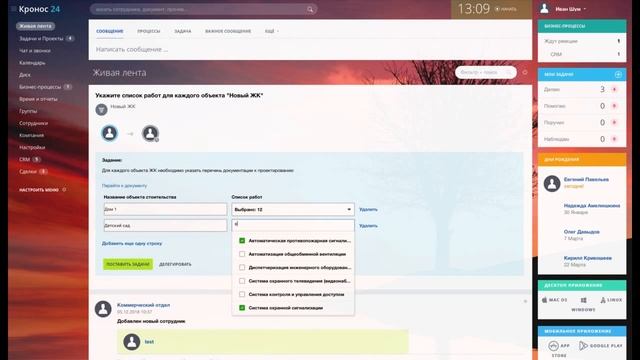This screenshot has width=640, height=360.
Task: Open the Иван profile avatar icon
Action: pos(544,9)
